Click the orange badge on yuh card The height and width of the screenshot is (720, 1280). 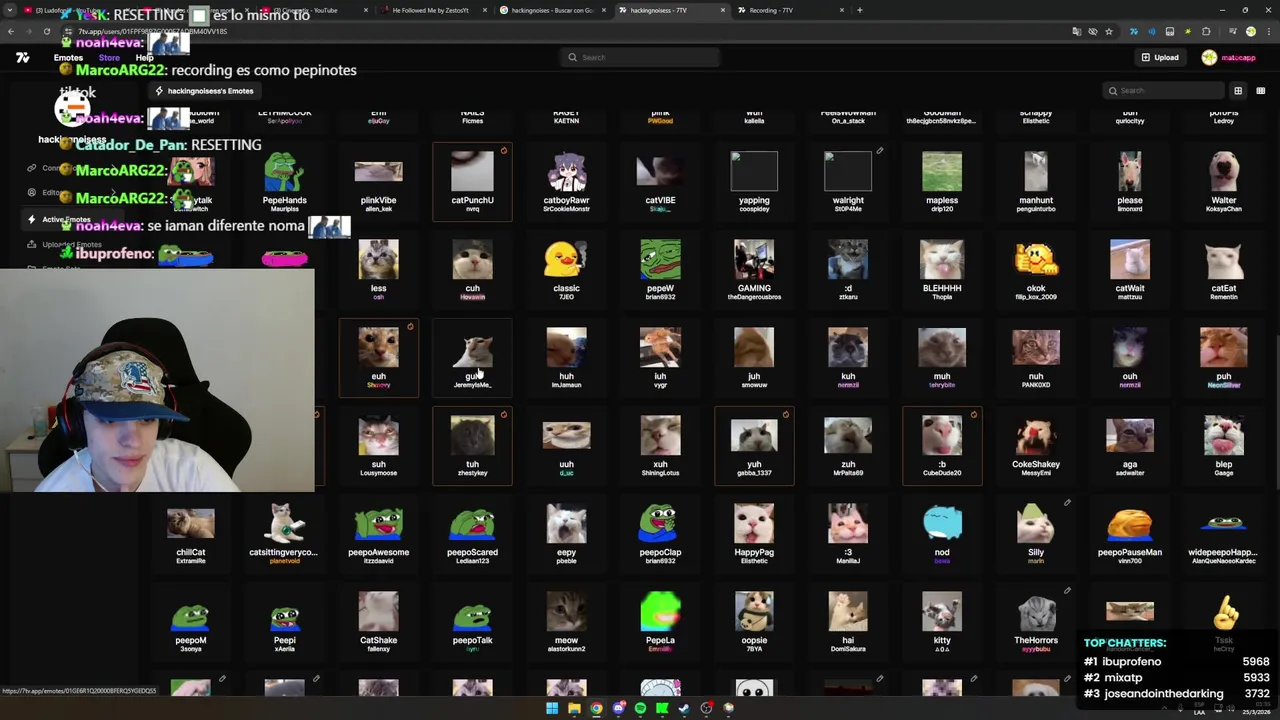pyautogui.click(x=786, y=415)
